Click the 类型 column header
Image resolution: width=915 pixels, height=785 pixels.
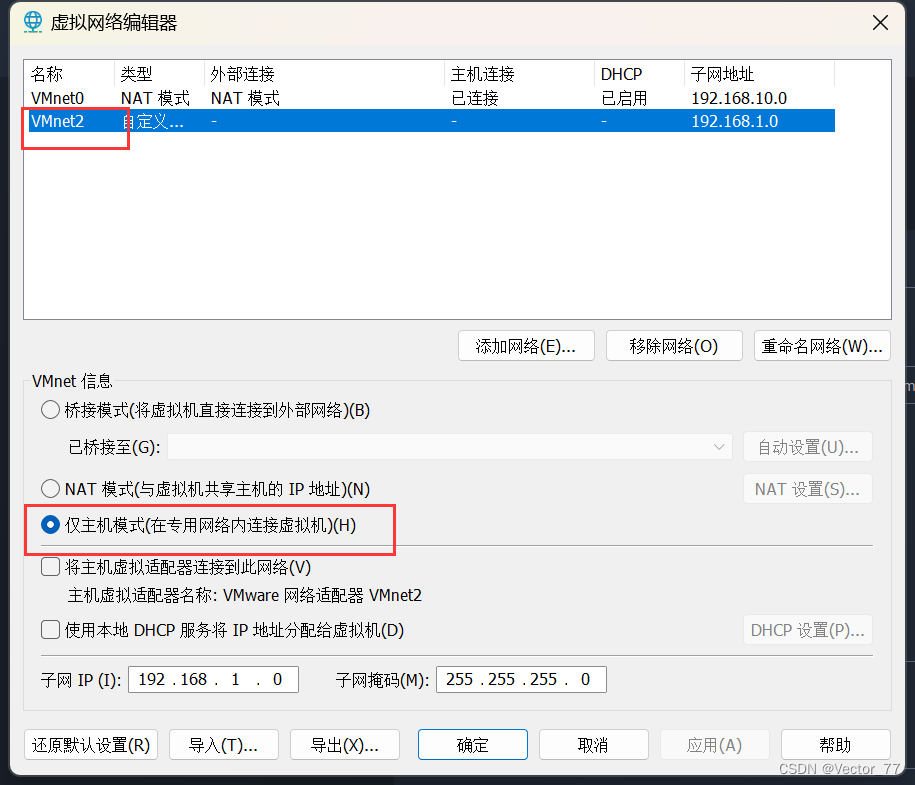pyautogui.click(x=159, y=74)
